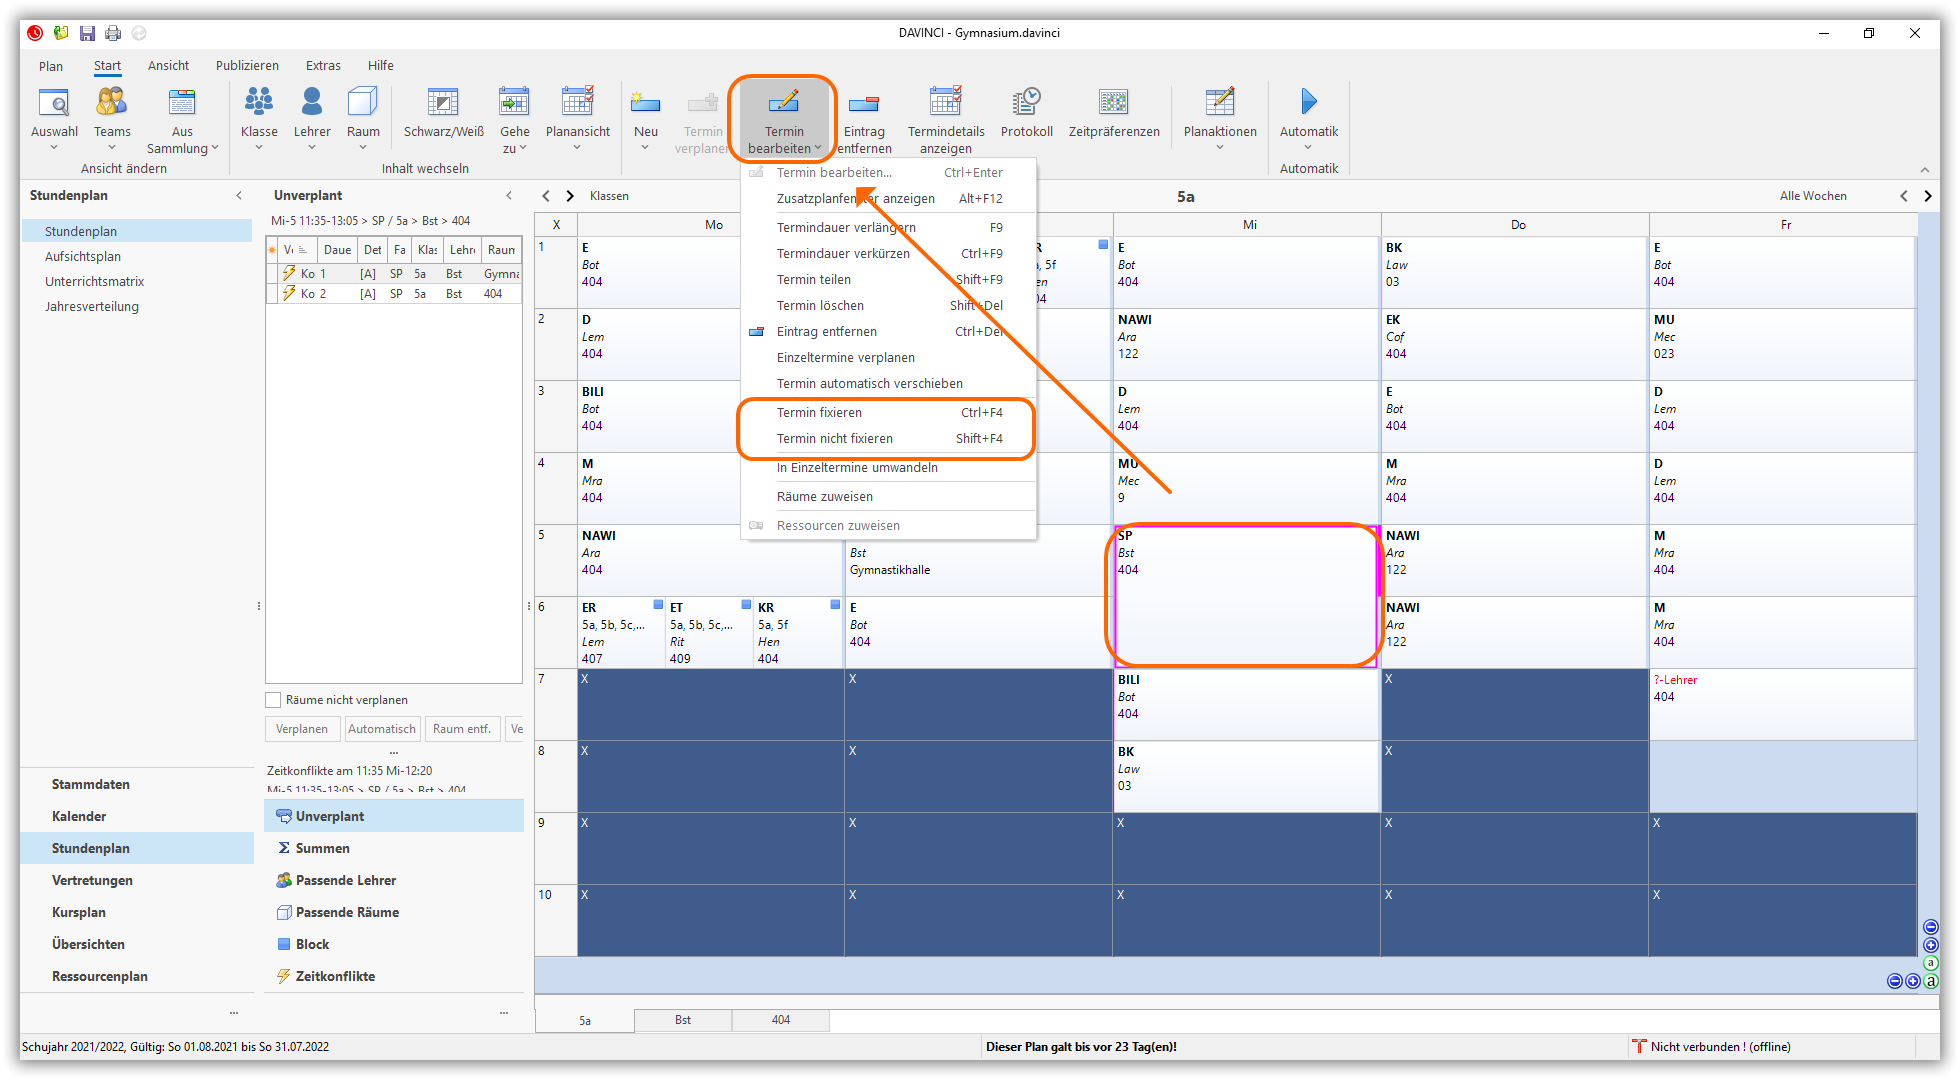Choose Termin teilen from menu
Viewport: 1960px width, 1080px height.
coord(813,279)
